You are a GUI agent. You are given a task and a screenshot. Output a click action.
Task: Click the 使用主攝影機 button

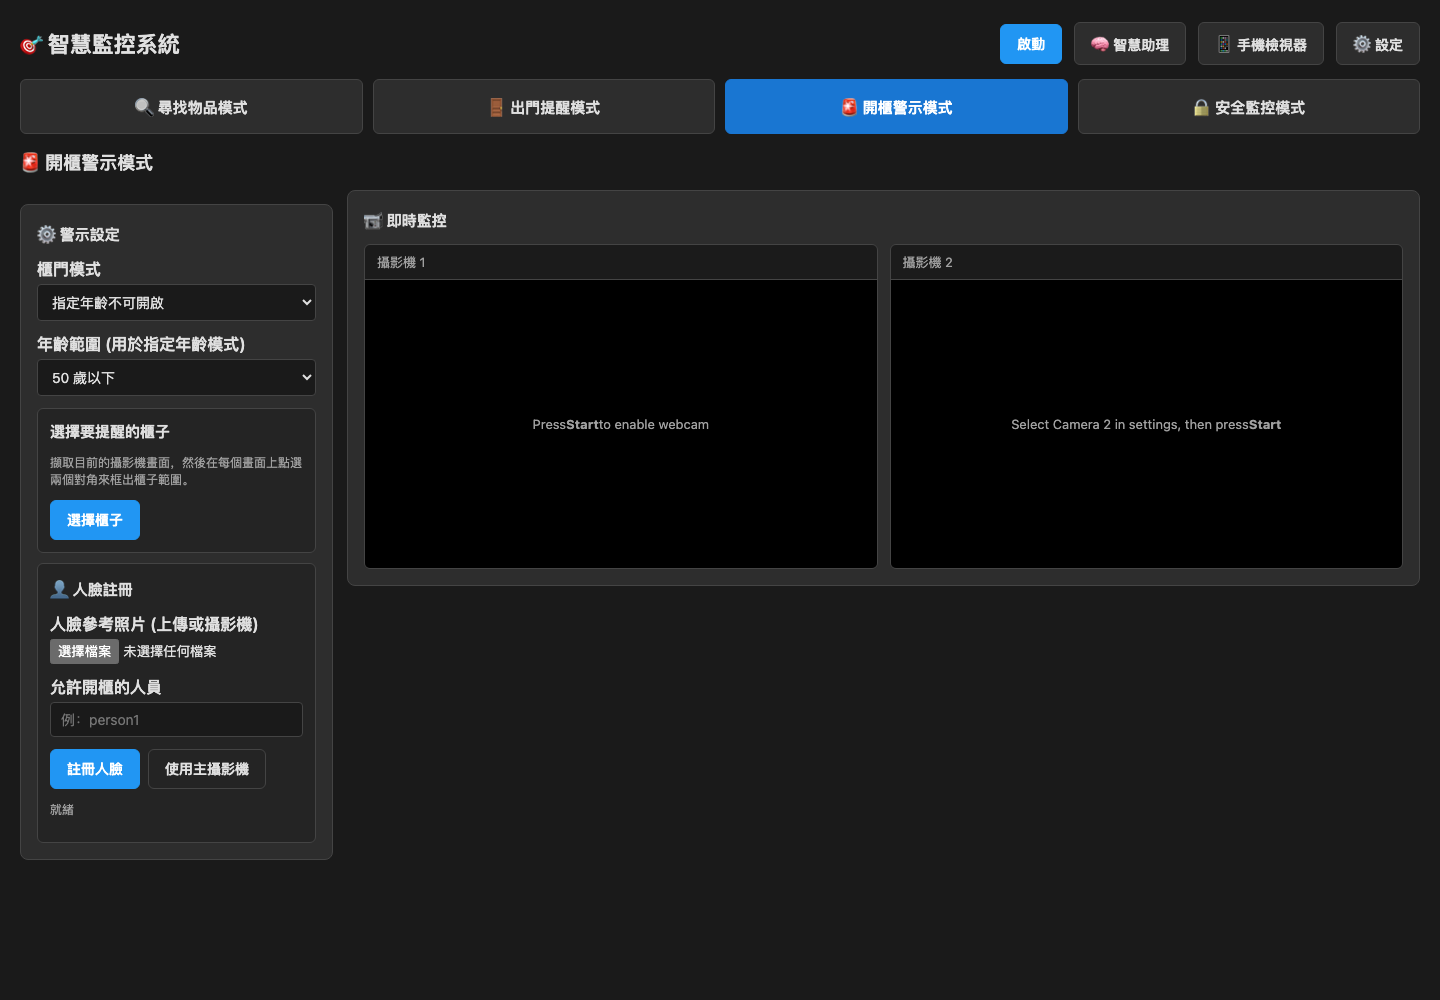click(207, 769)
